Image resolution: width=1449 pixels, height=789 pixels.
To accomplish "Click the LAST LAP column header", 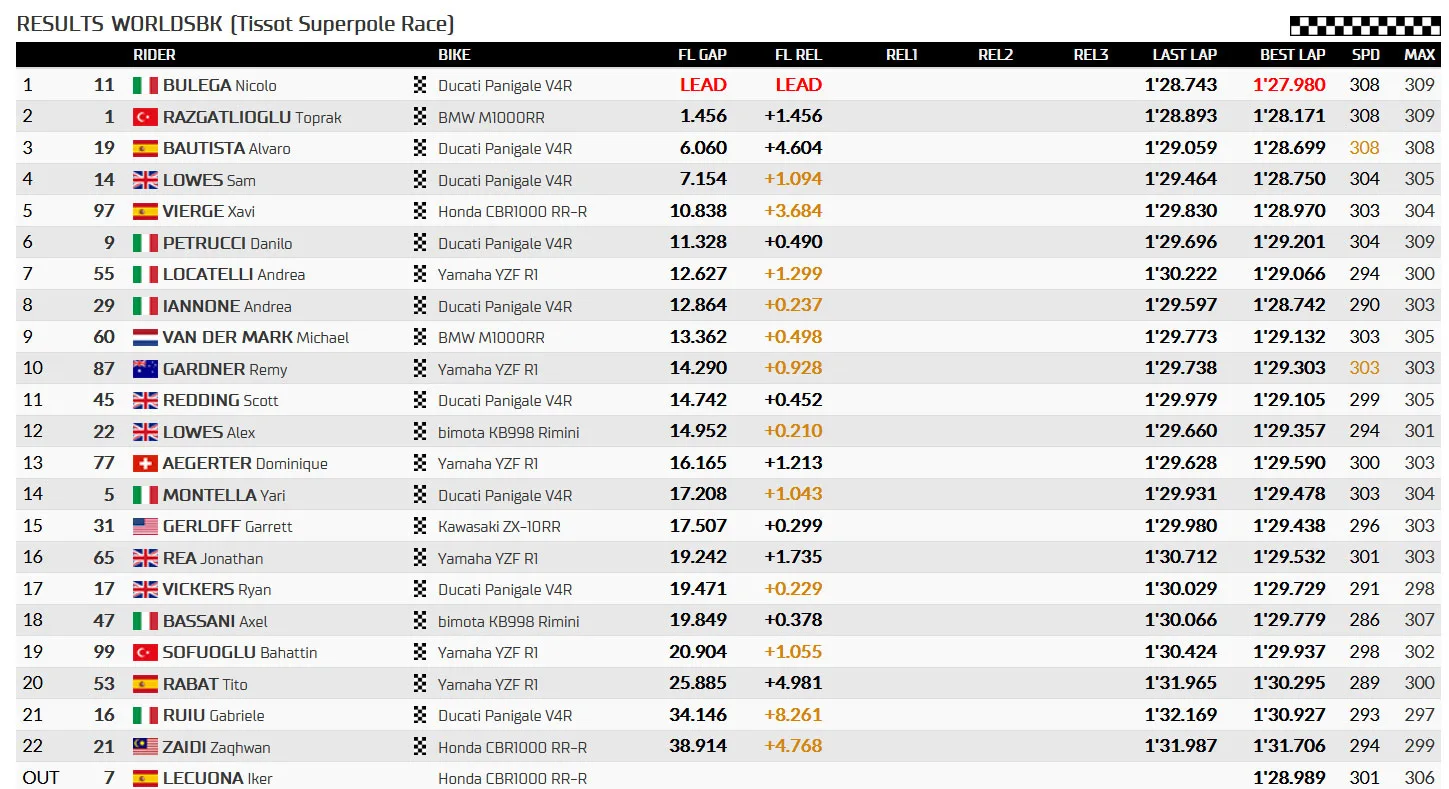I will [x=1185, y=55].
